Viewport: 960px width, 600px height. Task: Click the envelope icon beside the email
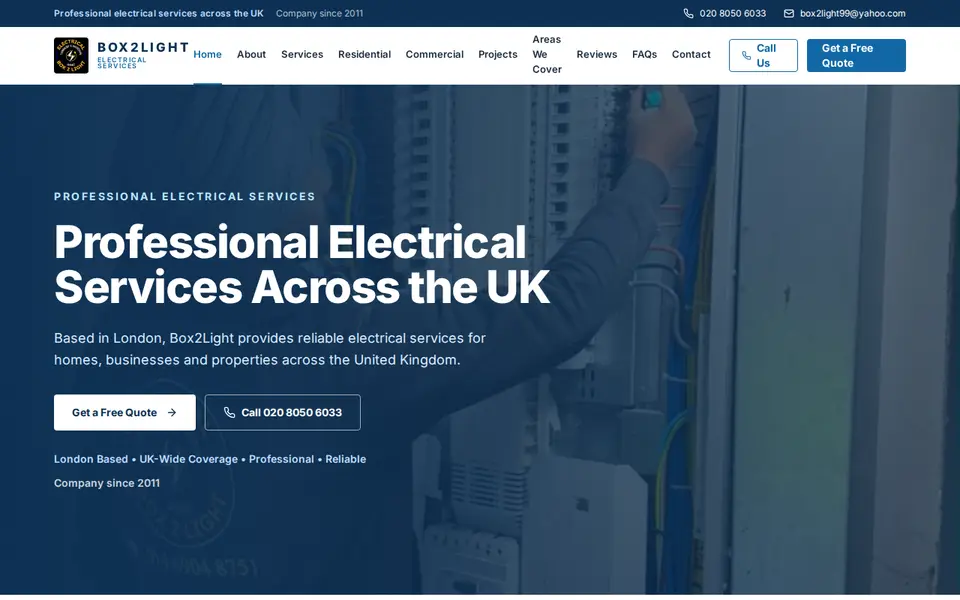(x=789, y=13)
